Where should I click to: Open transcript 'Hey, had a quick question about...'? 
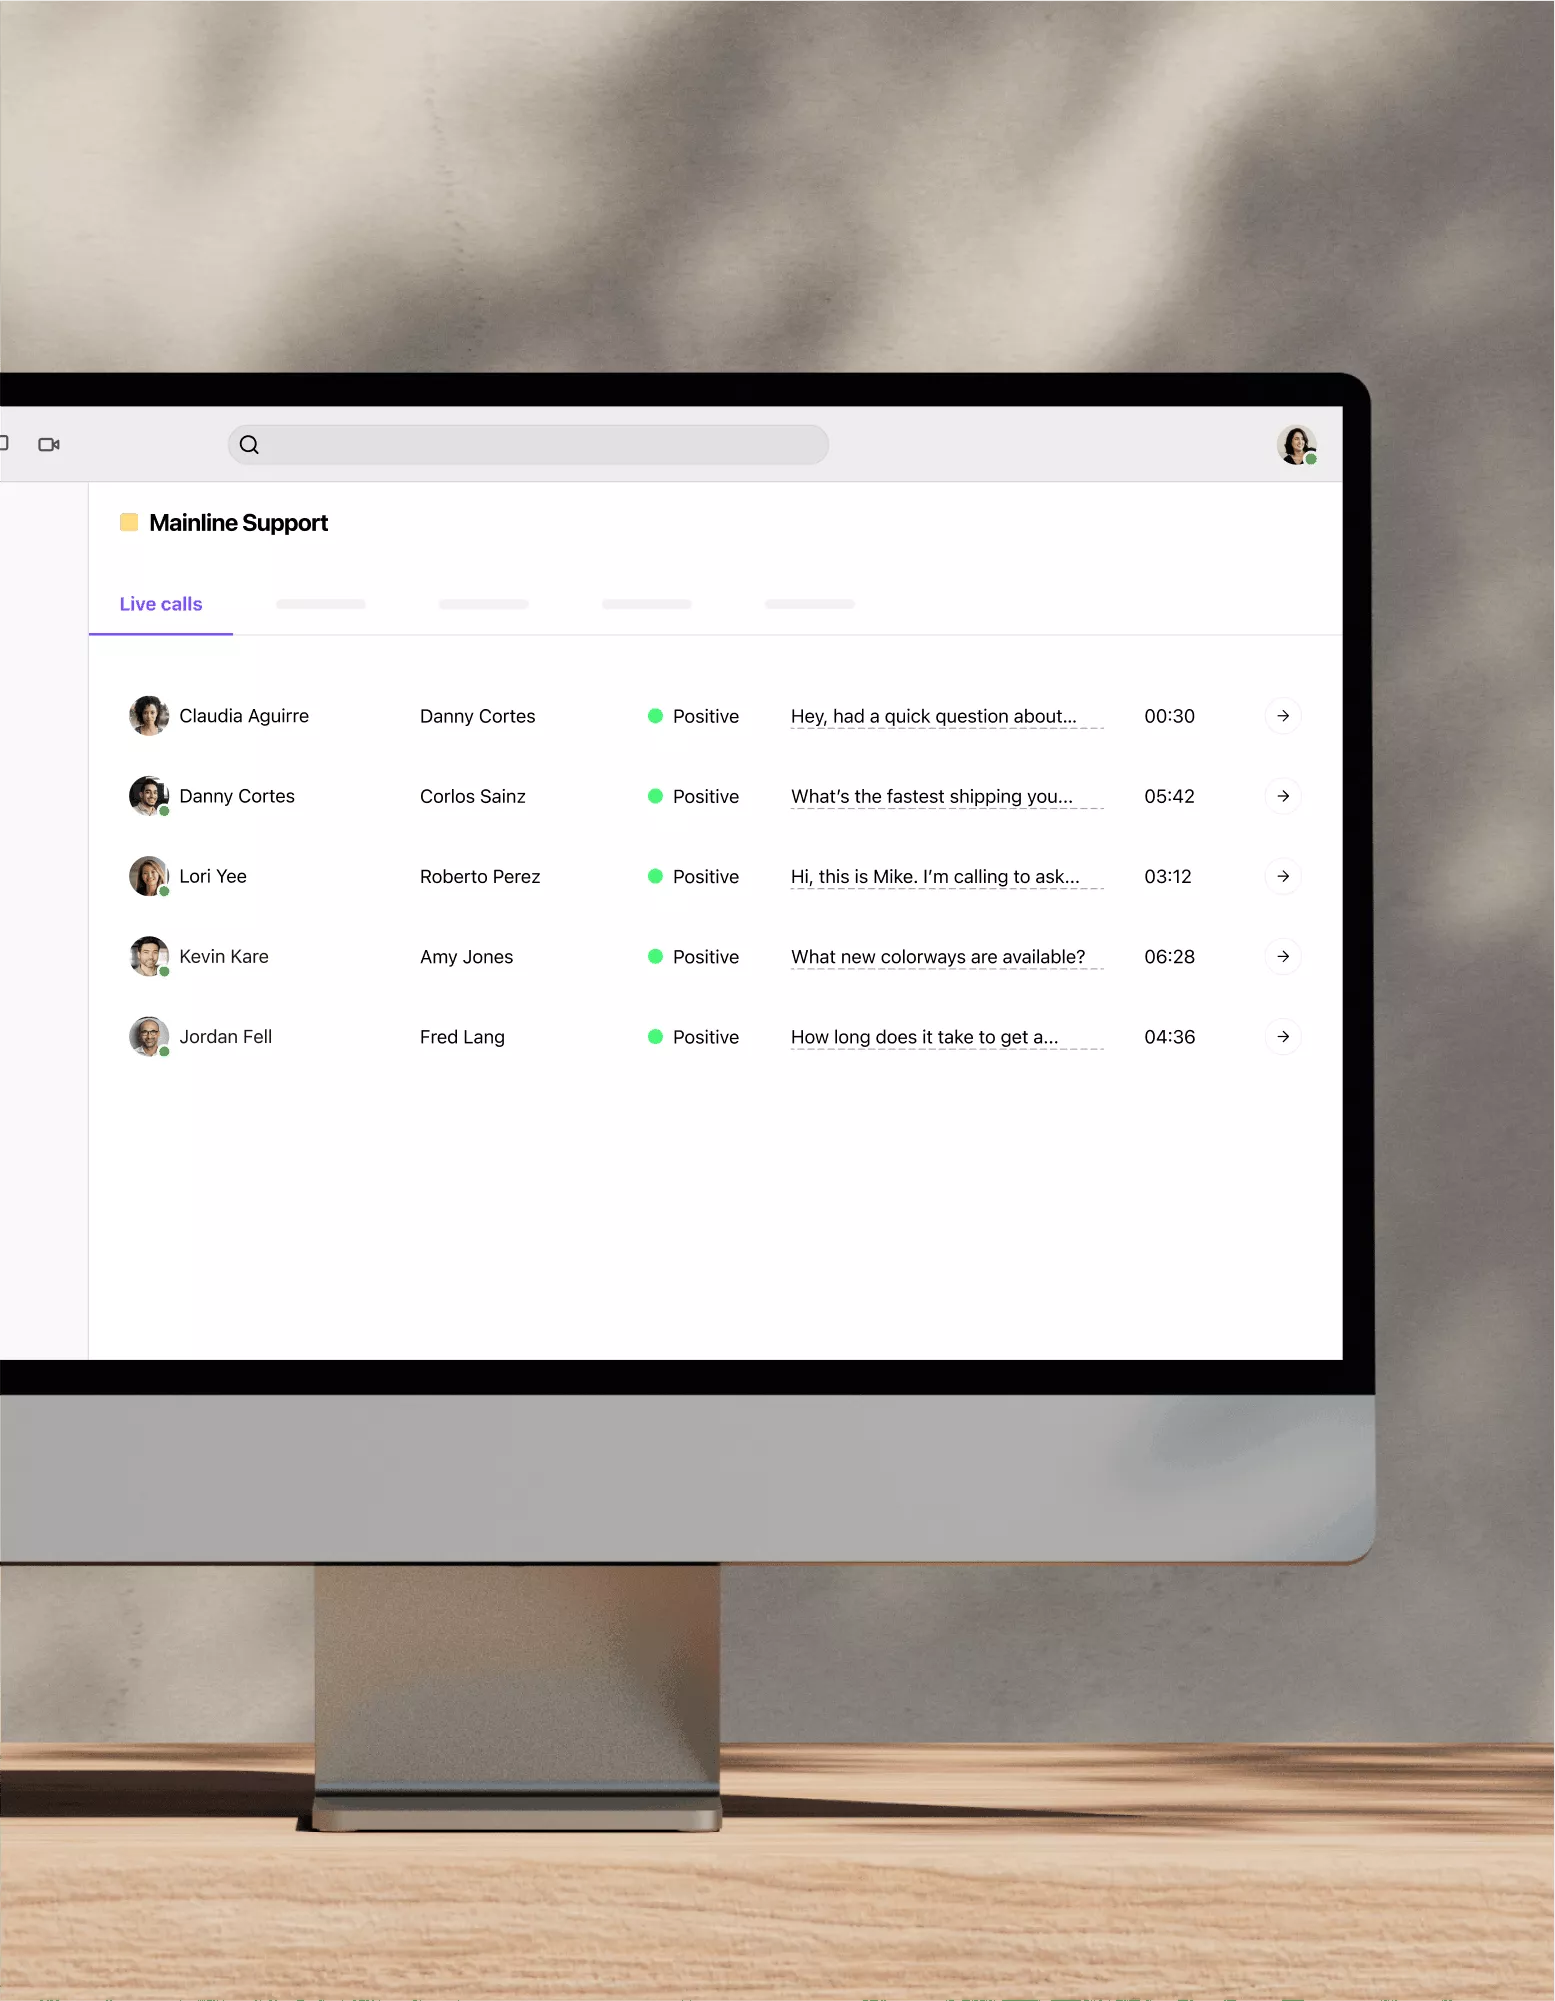pyautogui.click(x=934, y=716)
